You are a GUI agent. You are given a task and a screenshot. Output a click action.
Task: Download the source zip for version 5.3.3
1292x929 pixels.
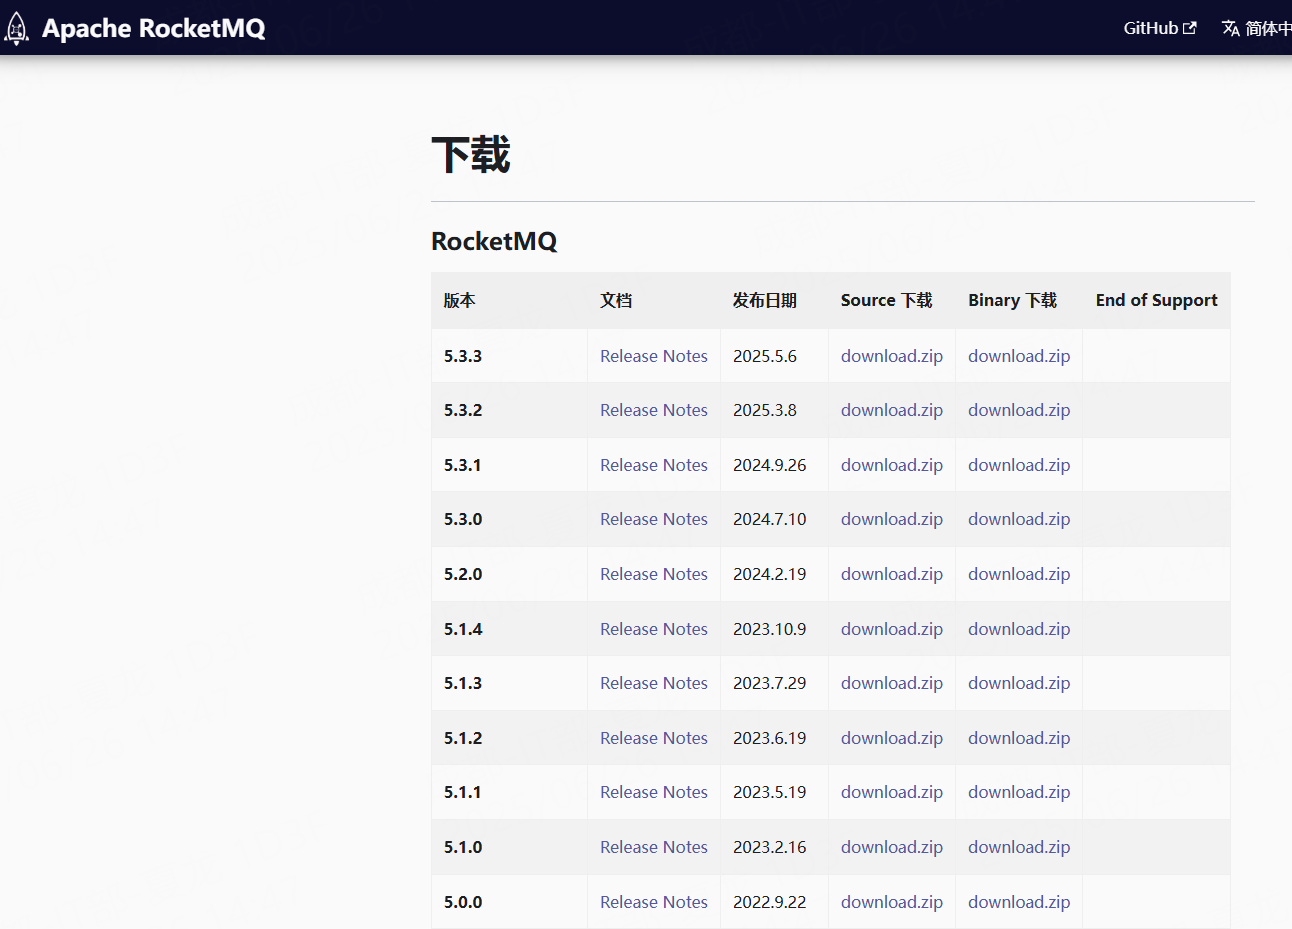click(891, 355)
